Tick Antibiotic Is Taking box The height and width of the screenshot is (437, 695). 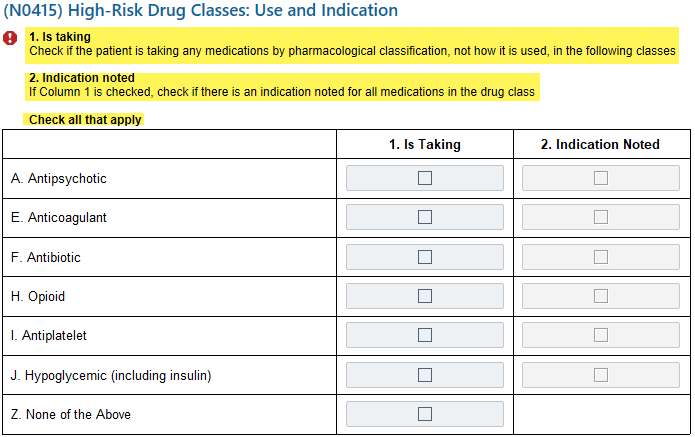pos(425,257)
